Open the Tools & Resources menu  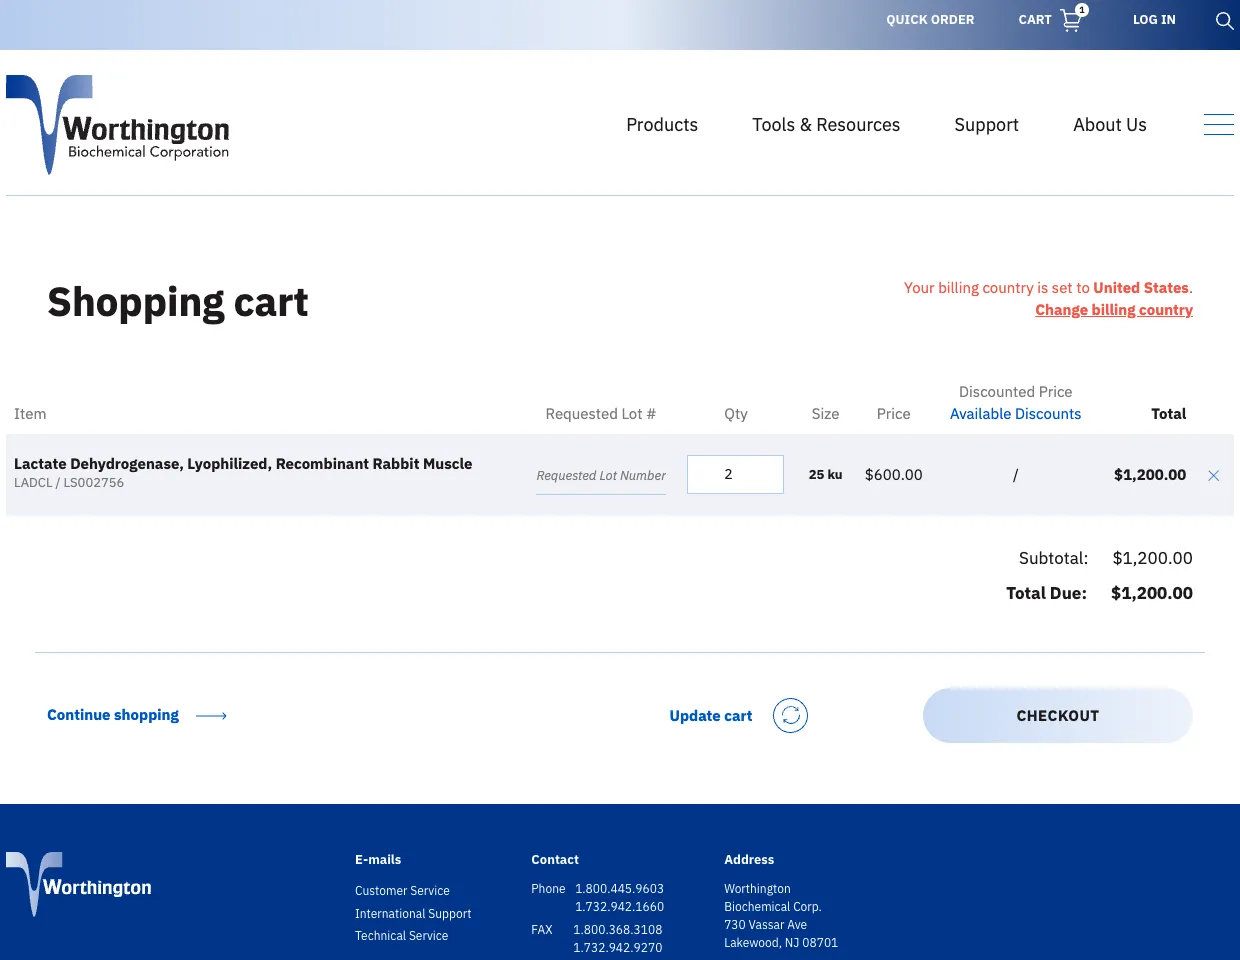825,124
